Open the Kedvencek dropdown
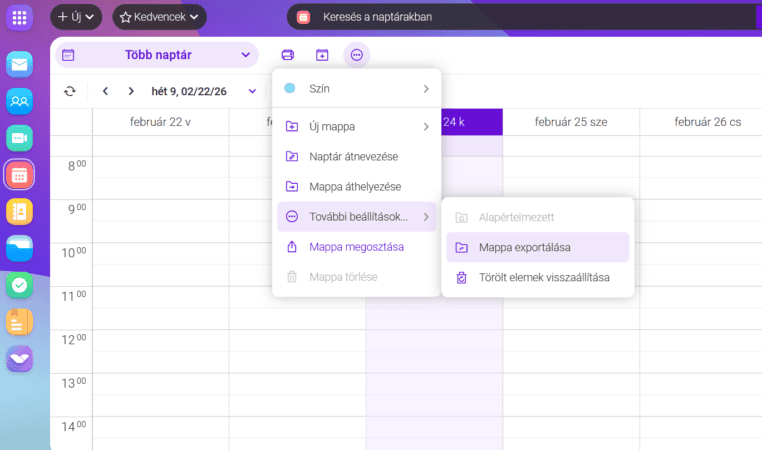762x450 pixels. 159,17
